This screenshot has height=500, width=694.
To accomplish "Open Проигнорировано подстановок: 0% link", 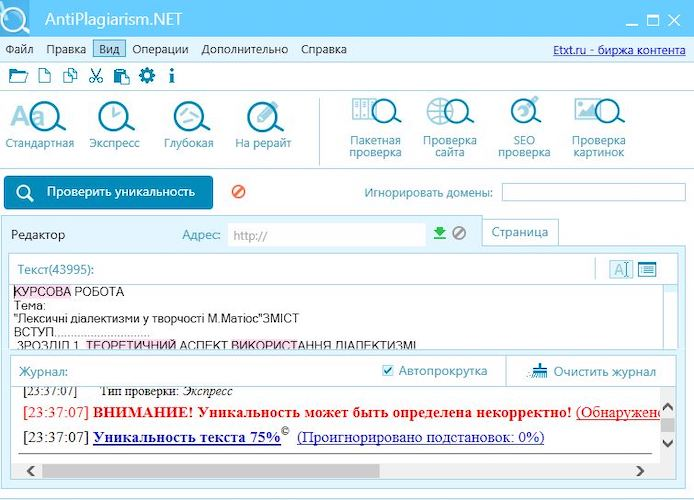I will 420,437.
